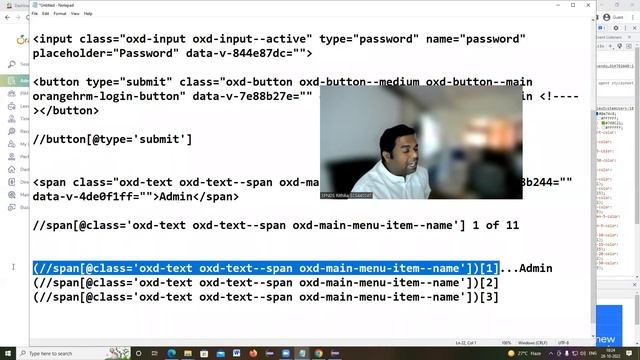This screenshot has height=360, width=640.
Task: Click the Guest profile avatar in Chrome
Action: pyautogui.click(x=607, y=17)
